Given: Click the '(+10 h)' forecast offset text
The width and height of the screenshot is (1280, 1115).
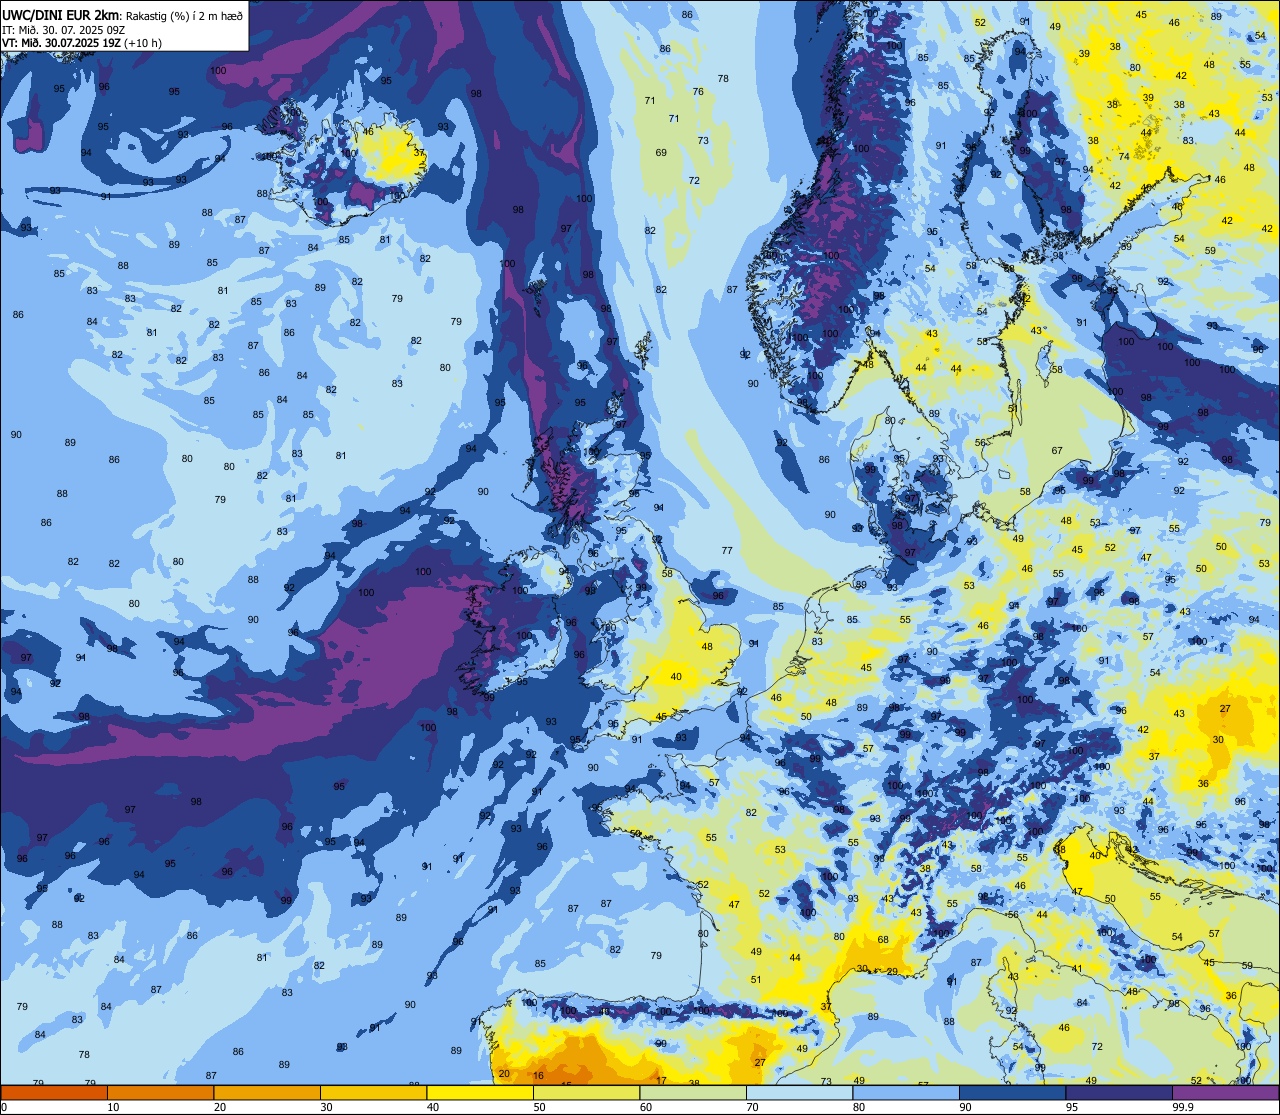Looking at the screenshot, I should click(142, 43).
